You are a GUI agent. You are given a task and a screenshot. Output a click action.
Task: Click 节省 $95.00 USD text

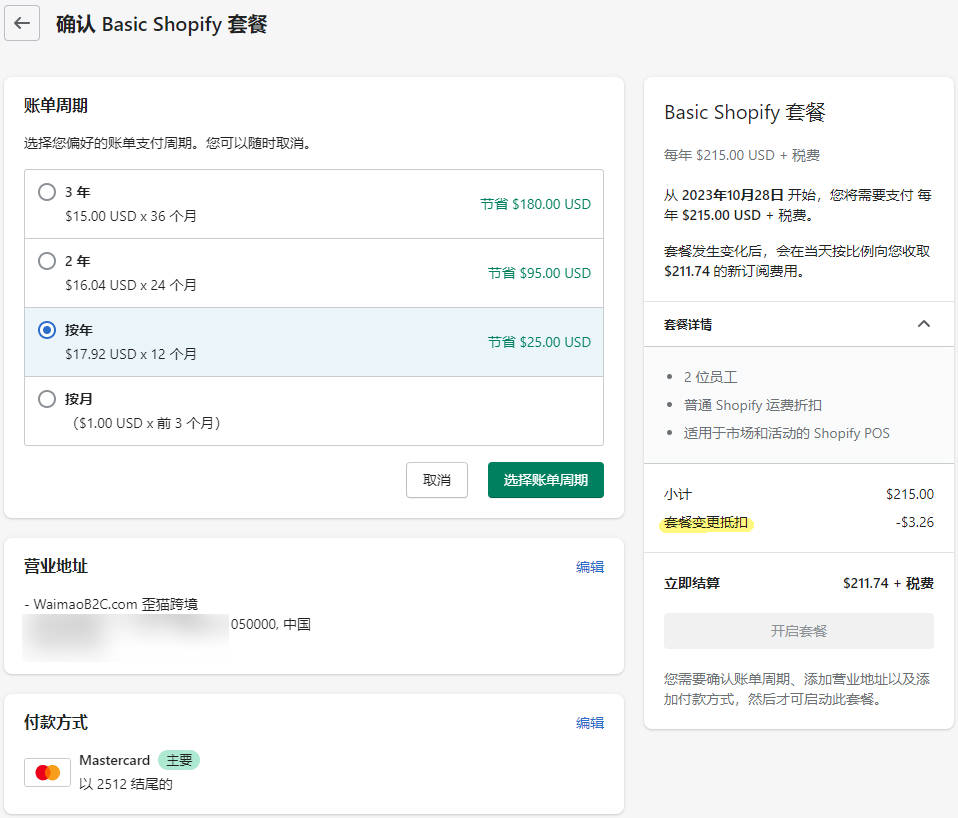coord(539,273)
